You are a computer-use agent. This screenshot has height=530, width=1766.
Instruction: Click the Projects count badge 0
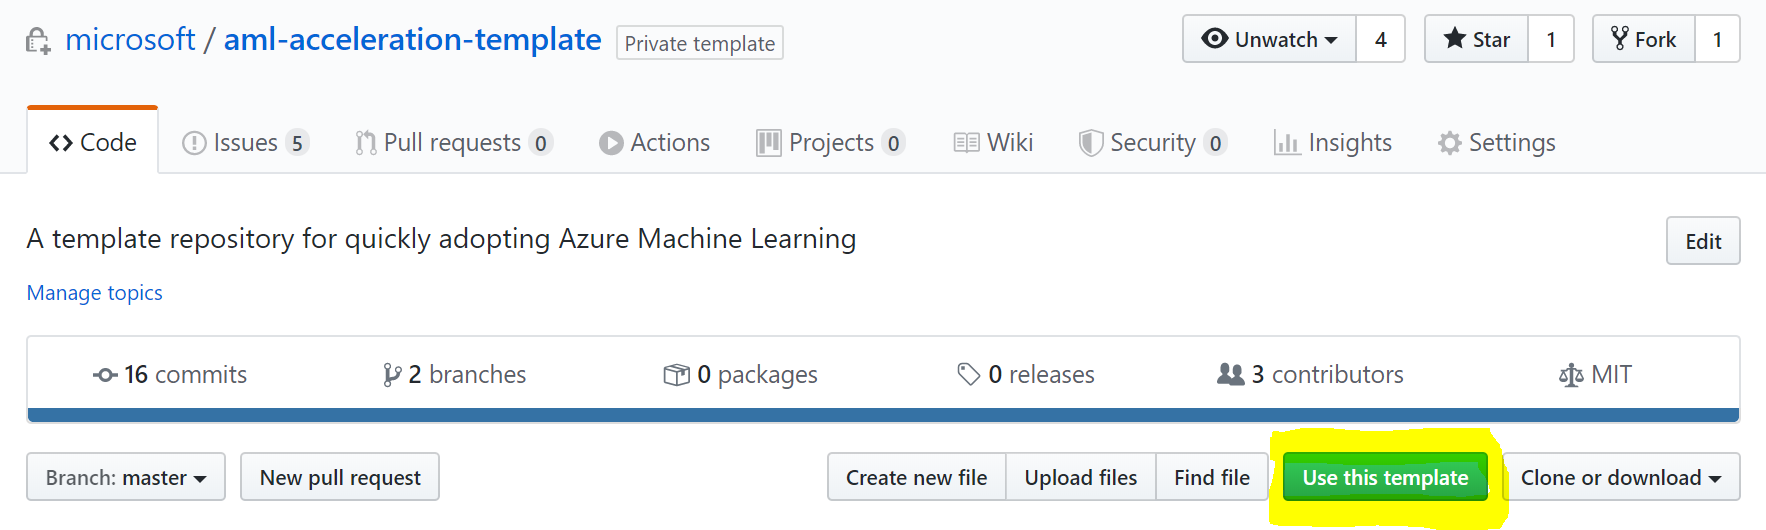[x=894, y=143]
